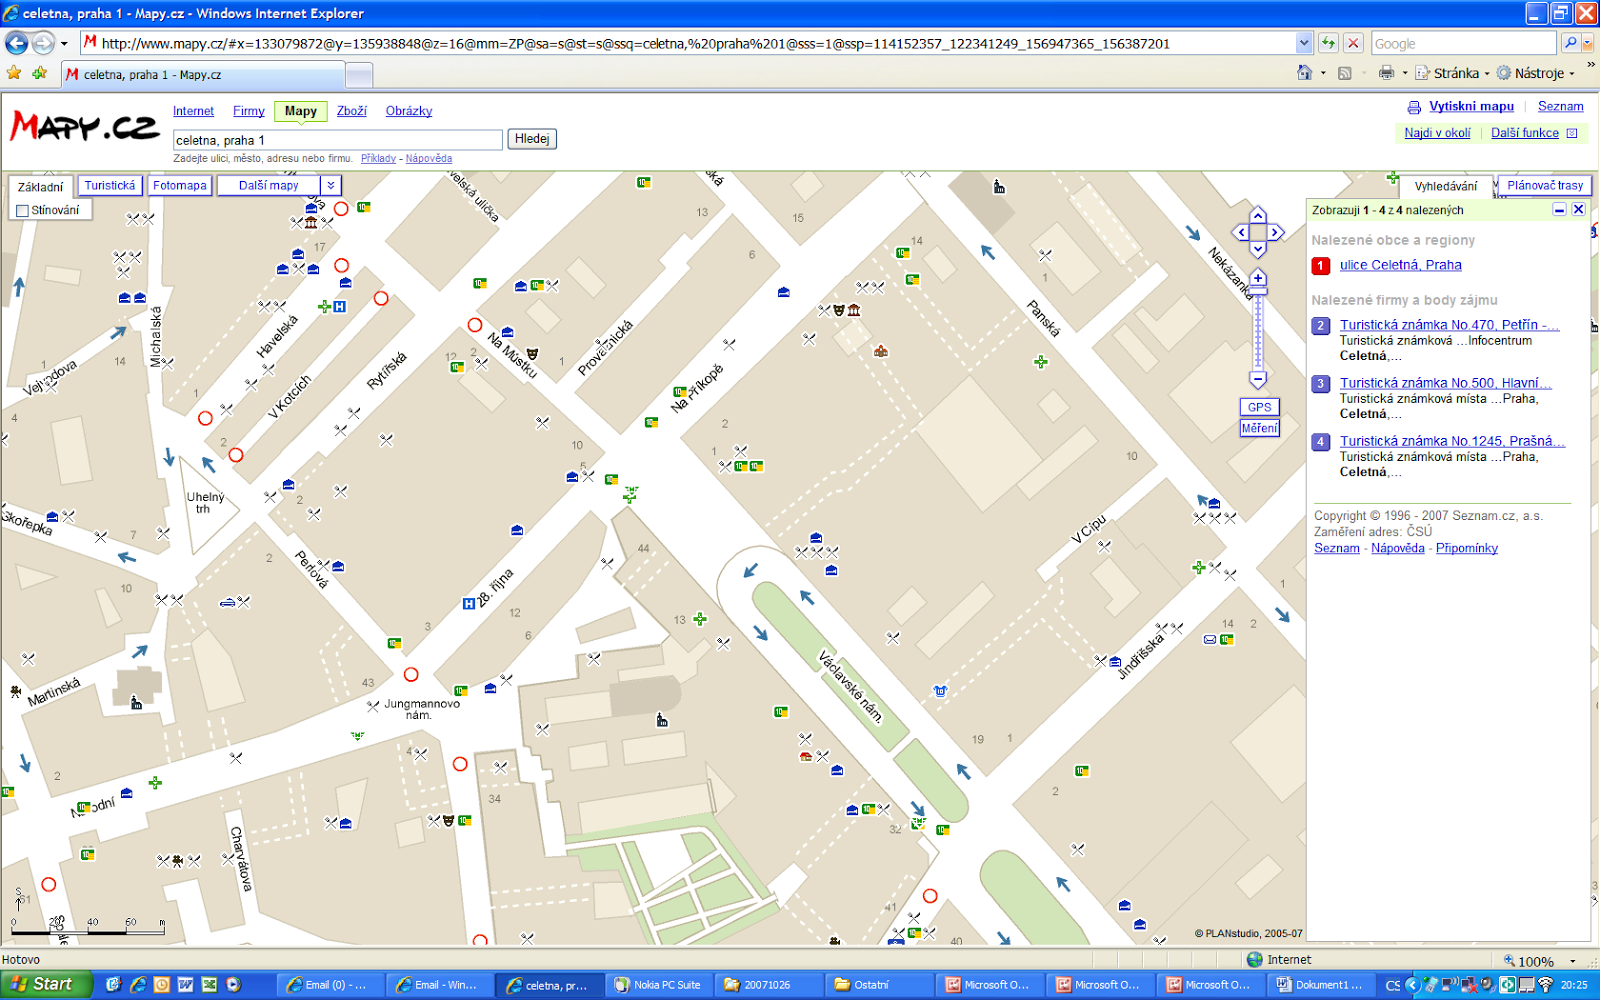Go to the Internet section link
This screenshot has height=1000, width=1600.
[193, 111]
